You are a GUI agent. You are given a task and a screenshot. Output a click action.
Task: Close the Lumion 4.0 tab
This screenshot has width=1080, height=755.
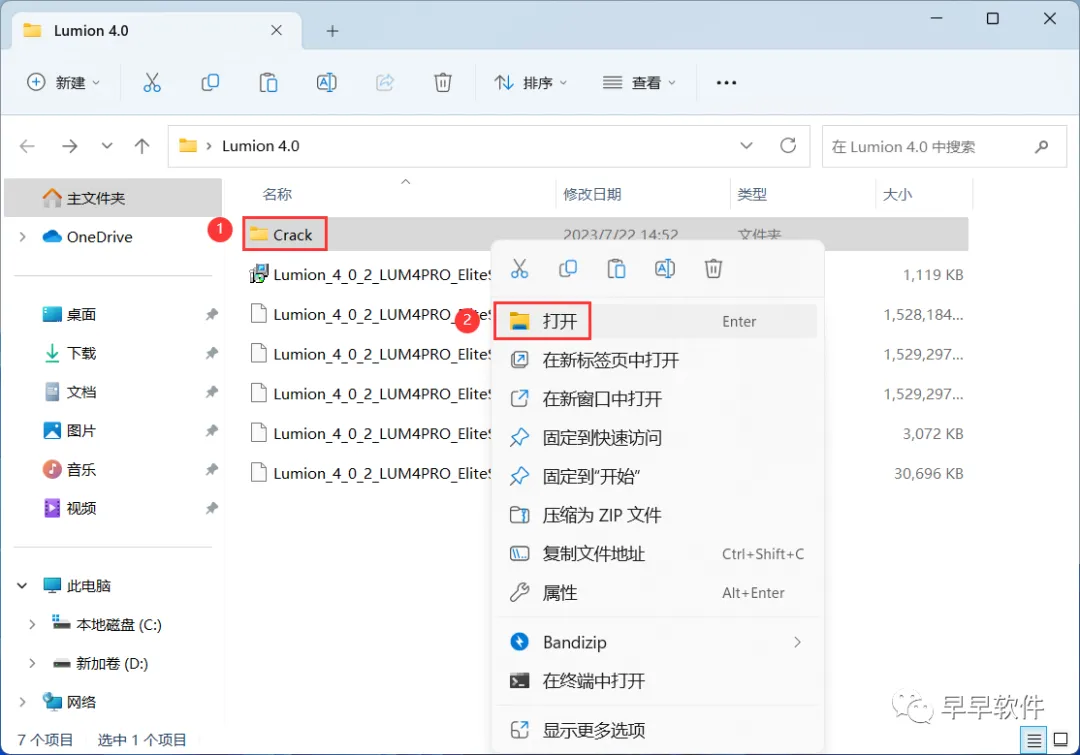pyautogui.click(x=276, y=30)
